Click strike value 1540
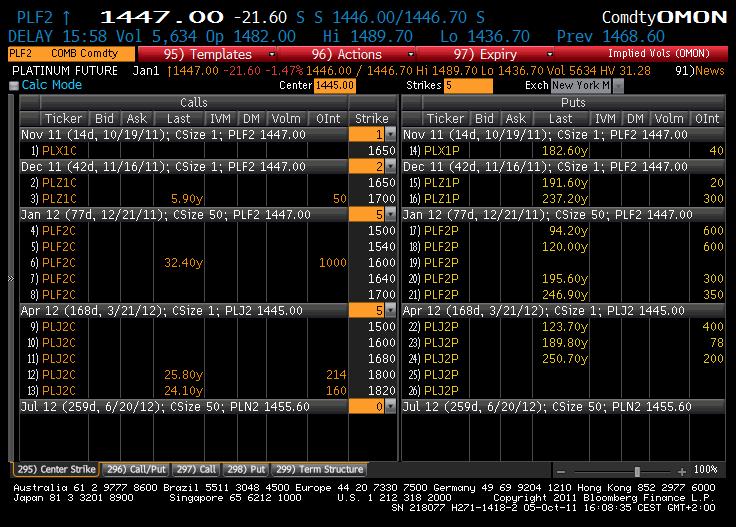The width and height of the screenshot is (736, 527). click(x=382, y=247)
